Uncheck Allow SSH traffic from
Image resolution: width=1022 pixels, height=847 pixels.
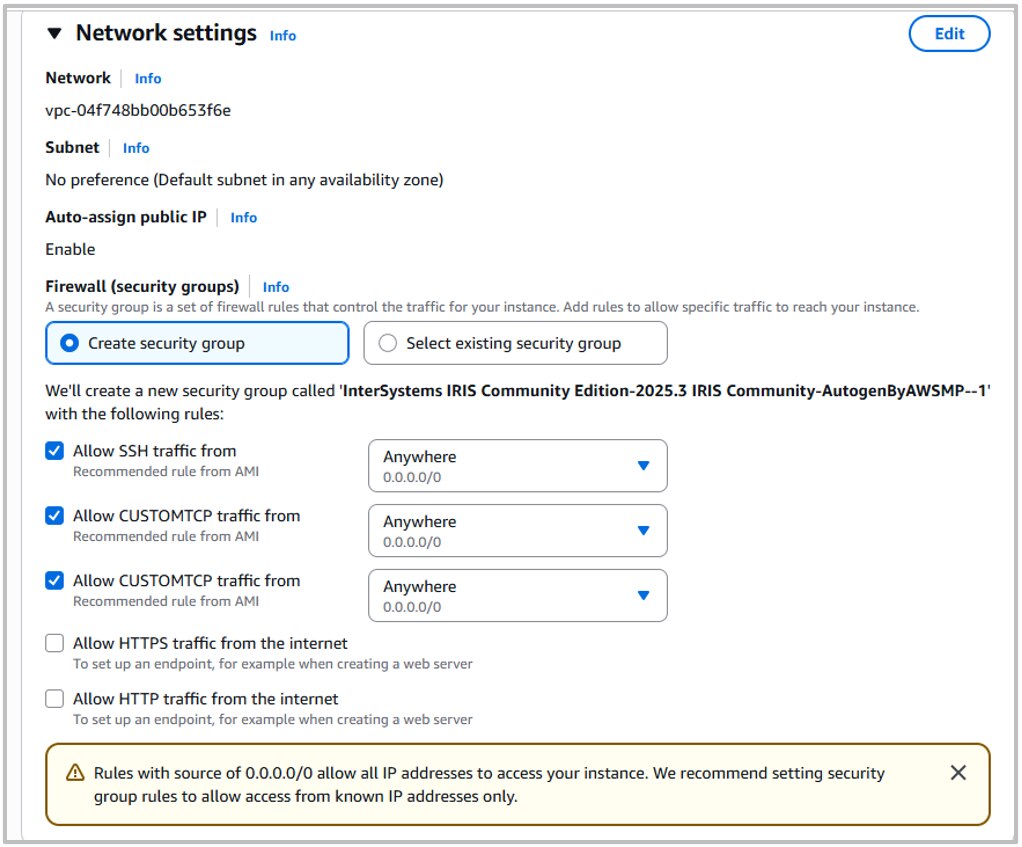pyautogui.click(x=55, y=450)
